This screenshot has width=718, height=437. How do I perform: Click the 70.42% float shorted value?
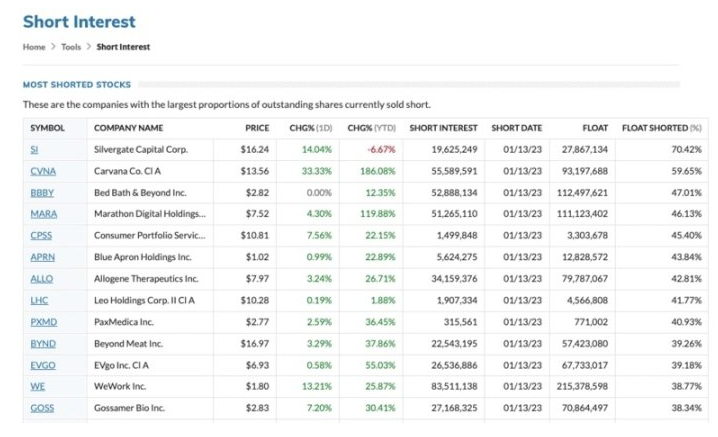point(686,149)
